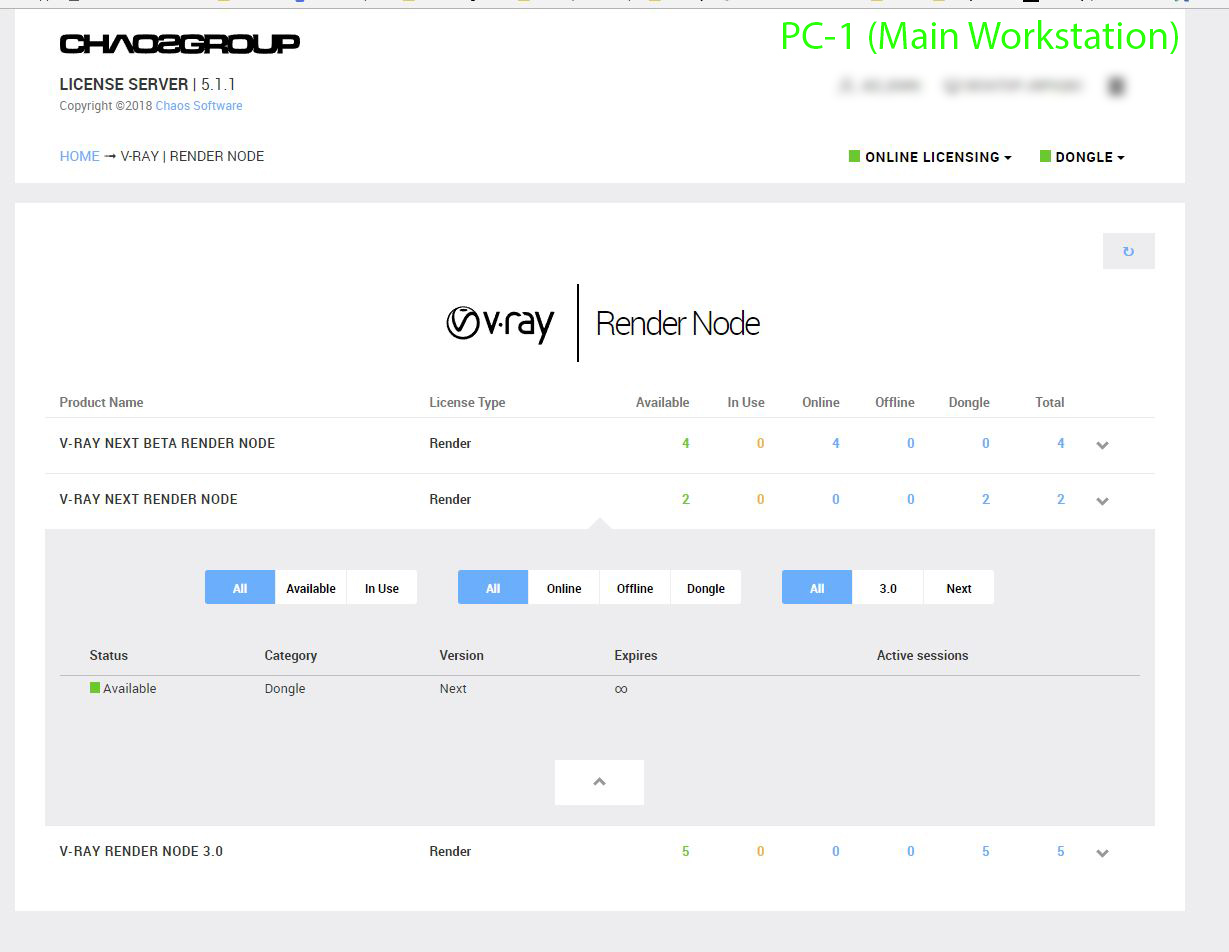Click the LICENSE SERVER | 5.1.1 title
This screenshot has height=952, width=1229.
[148, 84]
